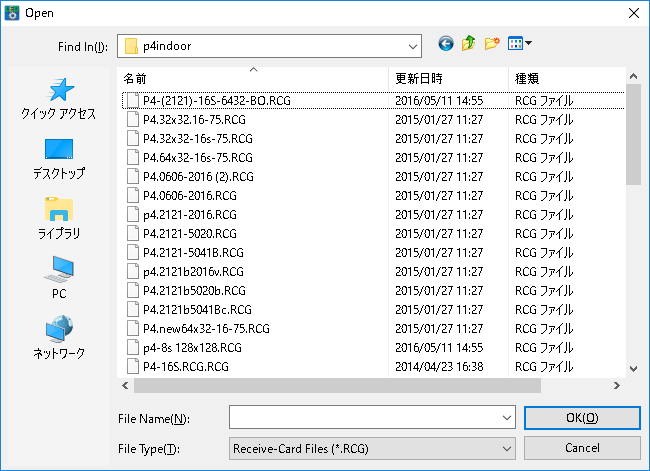The image size is (650, 471).
Task: Click the Open dialog title bar icon
Action: coord(12,13)
